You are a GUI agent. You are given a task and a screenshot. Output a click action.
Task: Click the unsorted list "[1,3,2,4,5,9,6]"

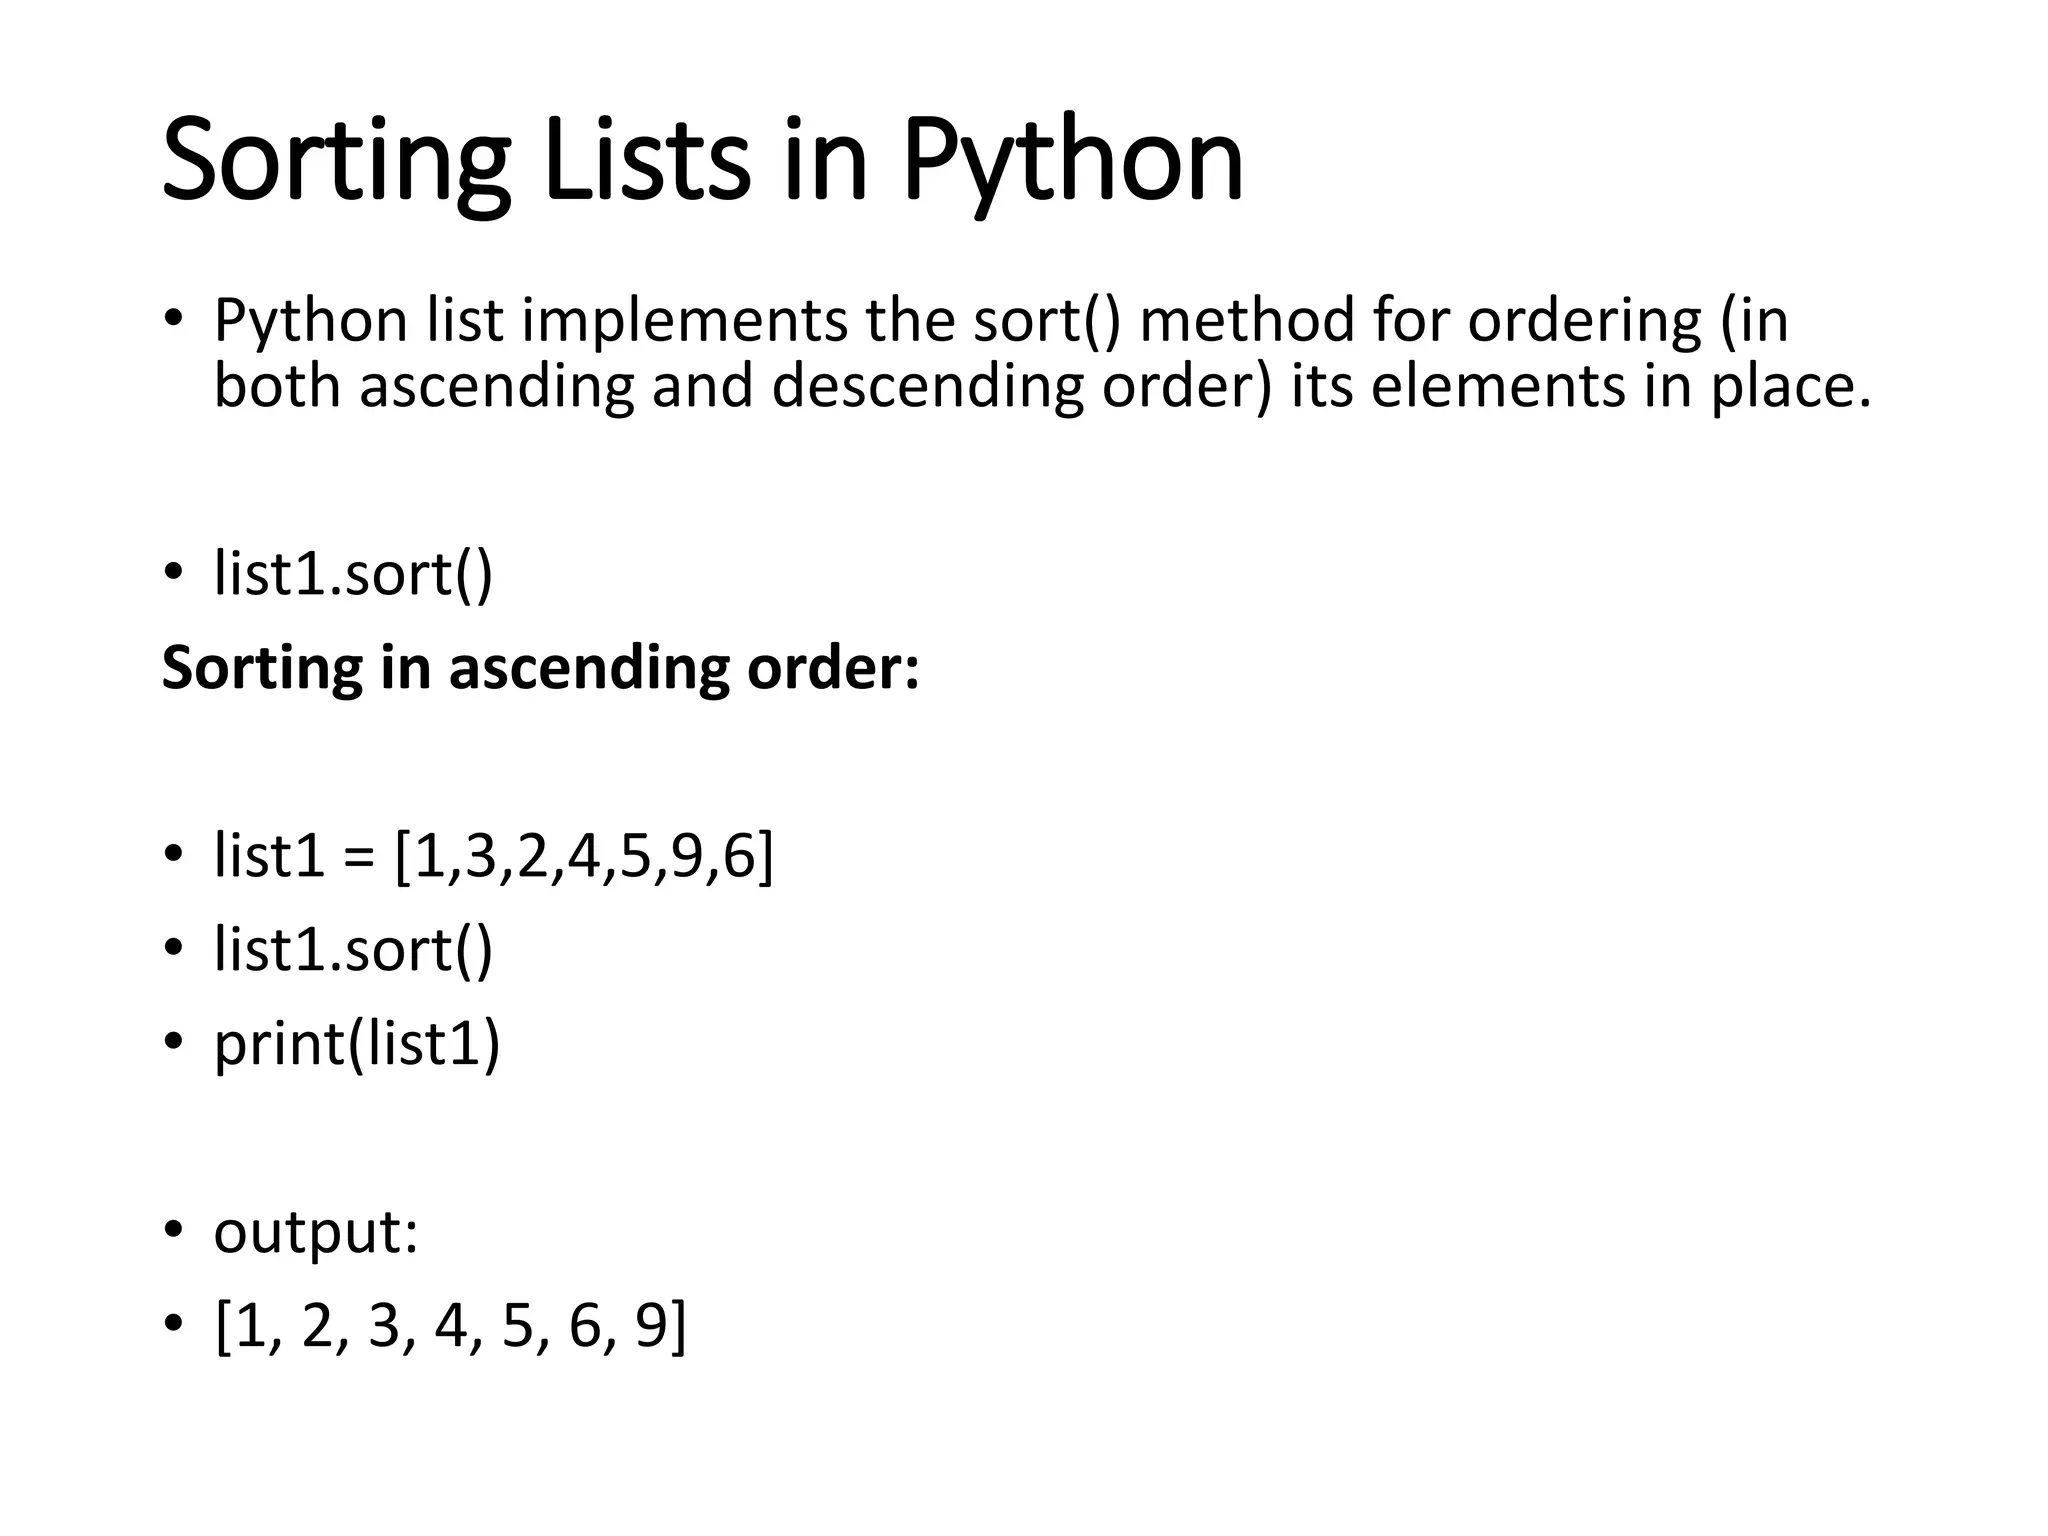coord(585,857)
